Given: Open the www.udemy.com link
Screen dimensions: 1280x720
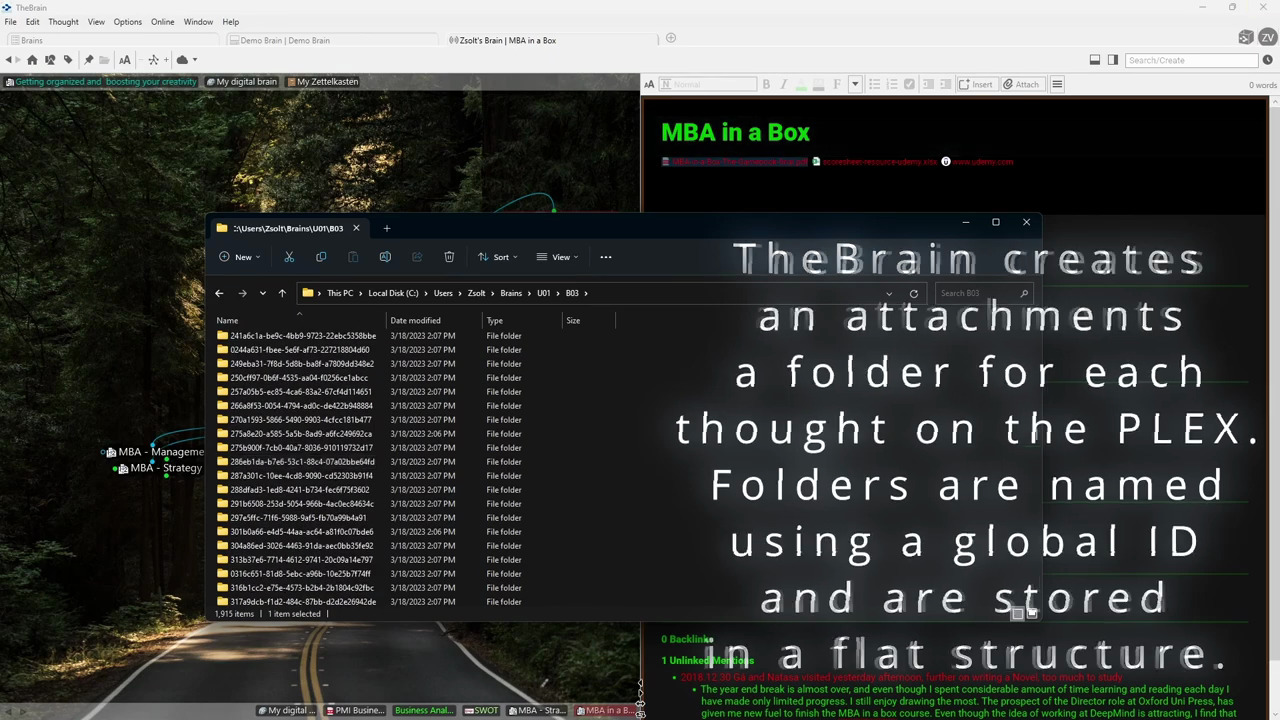Looking at the screenshot, I should pos(978,161).
